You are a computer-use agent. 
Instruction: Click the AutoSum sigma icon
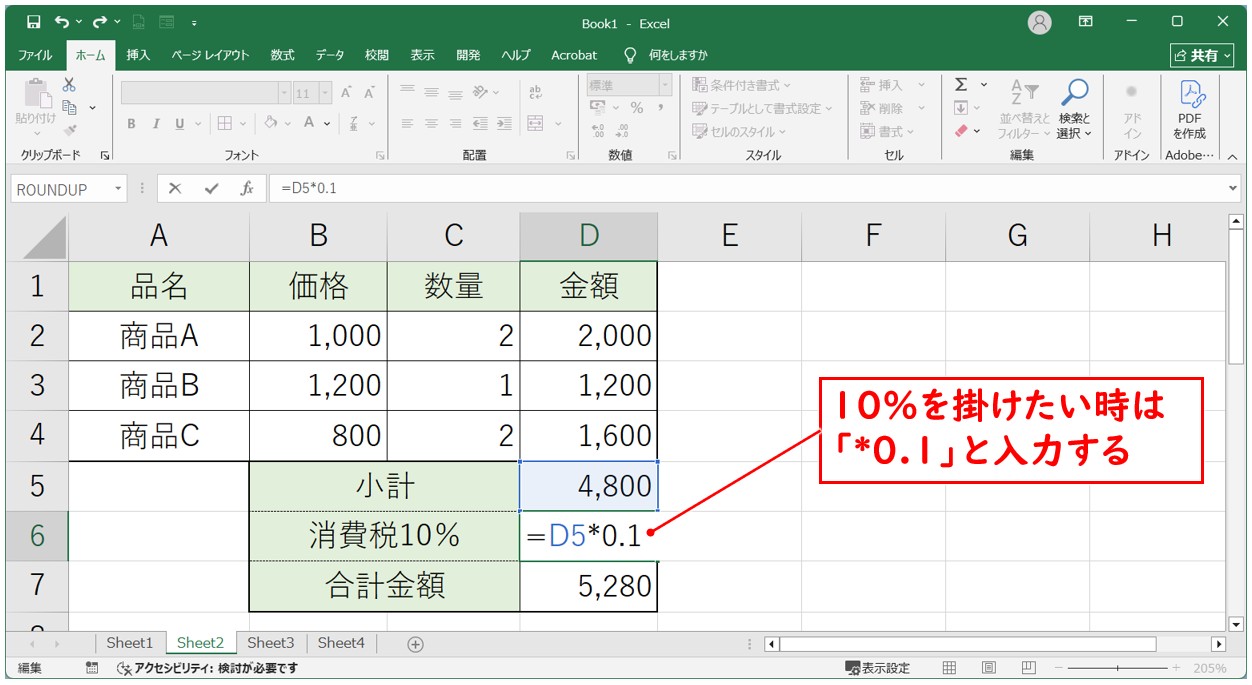pos(961,85)
